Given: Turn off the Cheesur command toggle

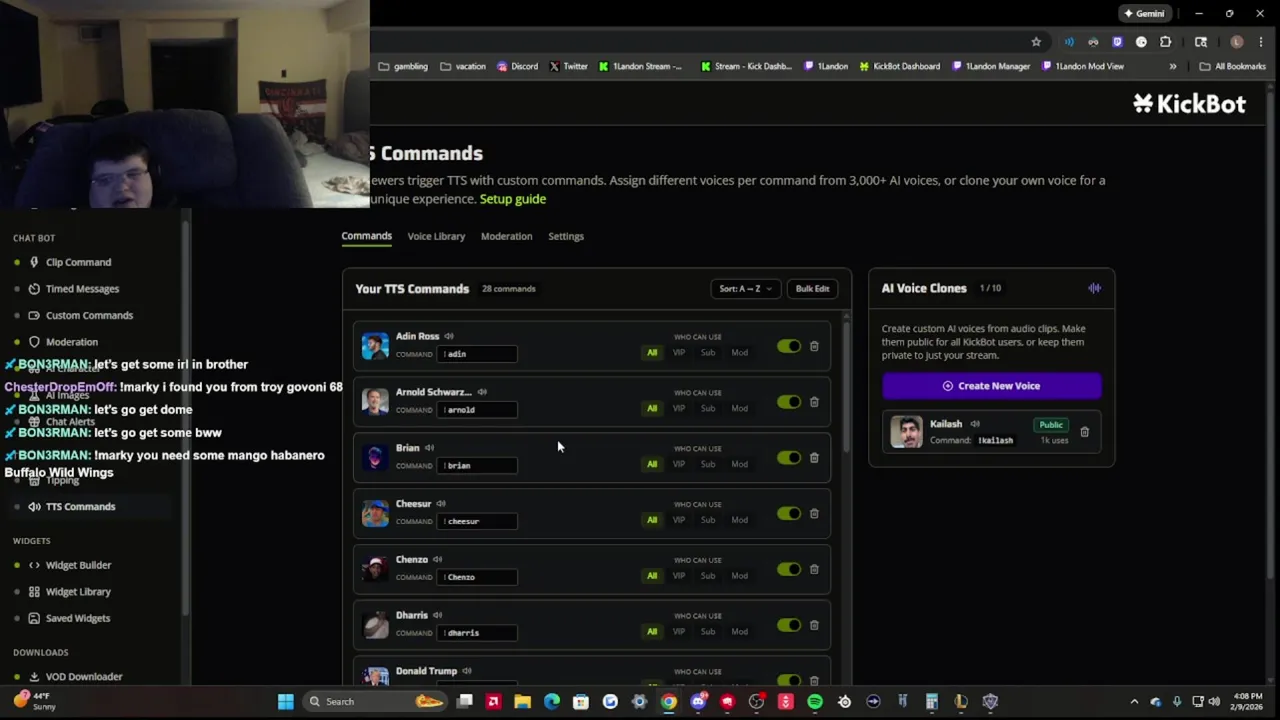Looking at the screenshot, I should tap(789, 514).
